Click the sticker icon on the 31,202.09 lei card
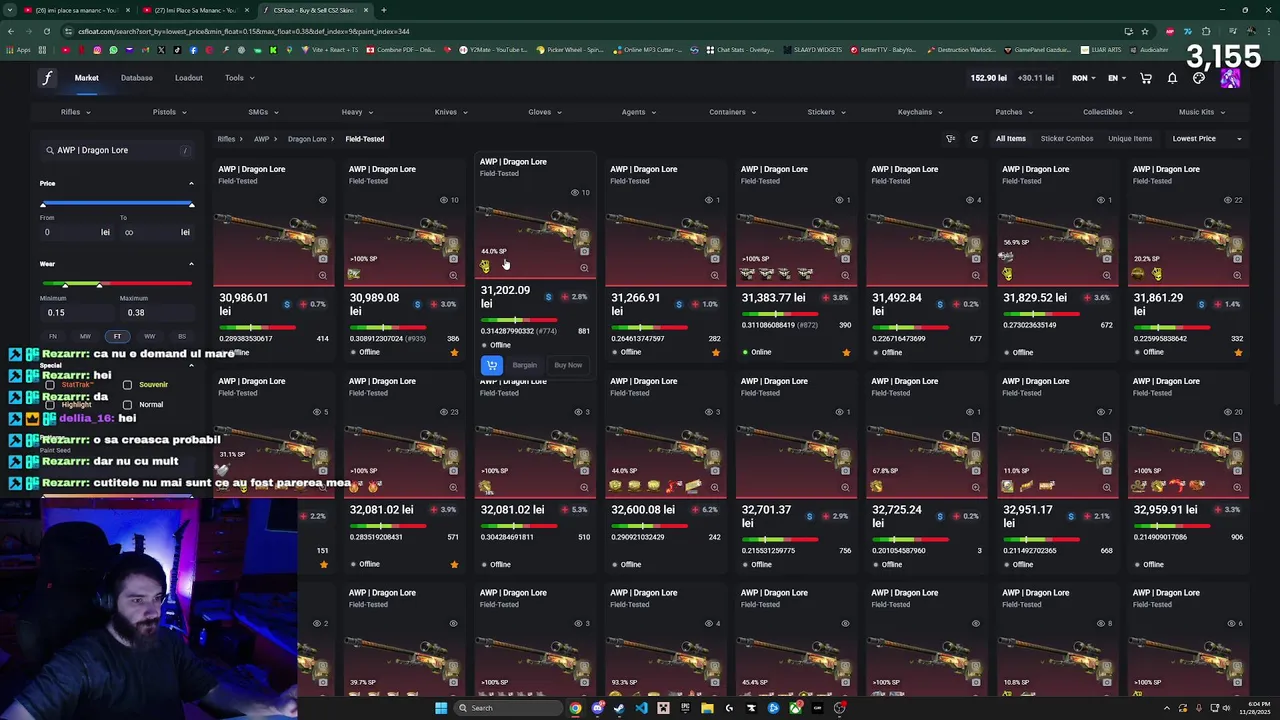This screenshot has width=1280, height=720. pyautogui.click(x=485, y=267)
